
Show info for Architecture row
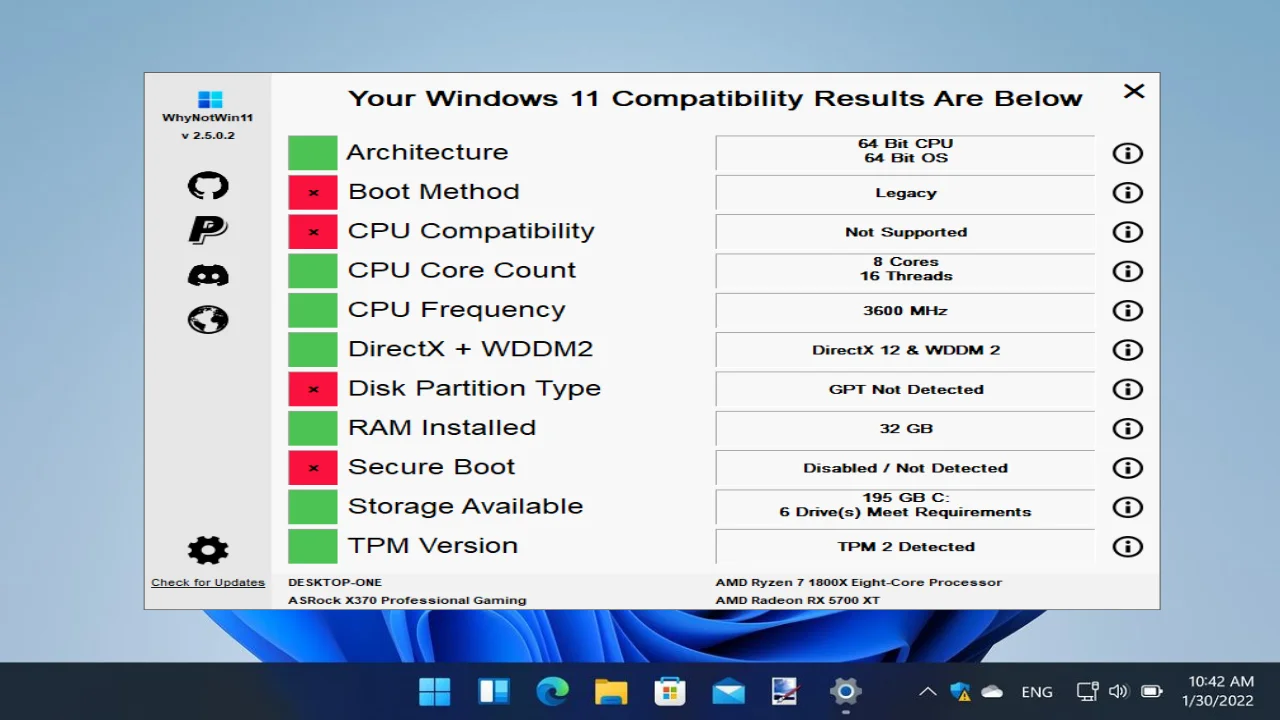(1127, 153)
